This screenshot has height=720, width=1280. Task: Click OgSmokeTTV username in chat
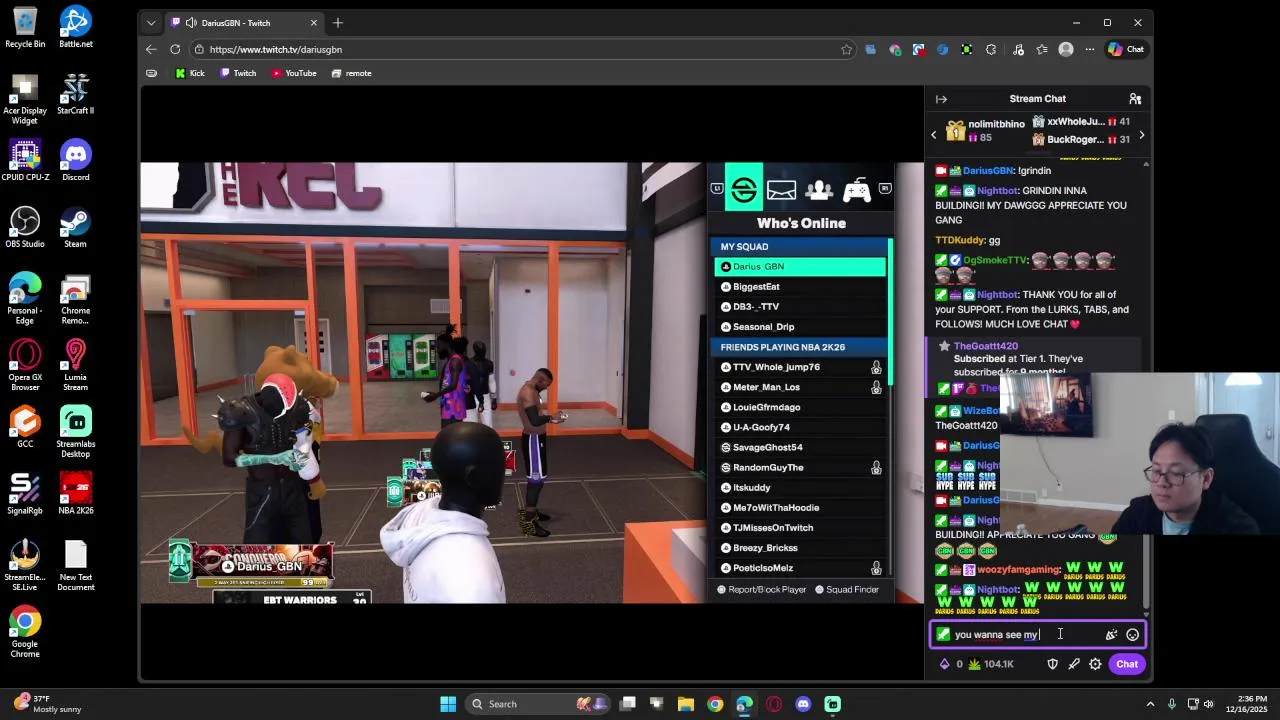(x=995, y=260)
